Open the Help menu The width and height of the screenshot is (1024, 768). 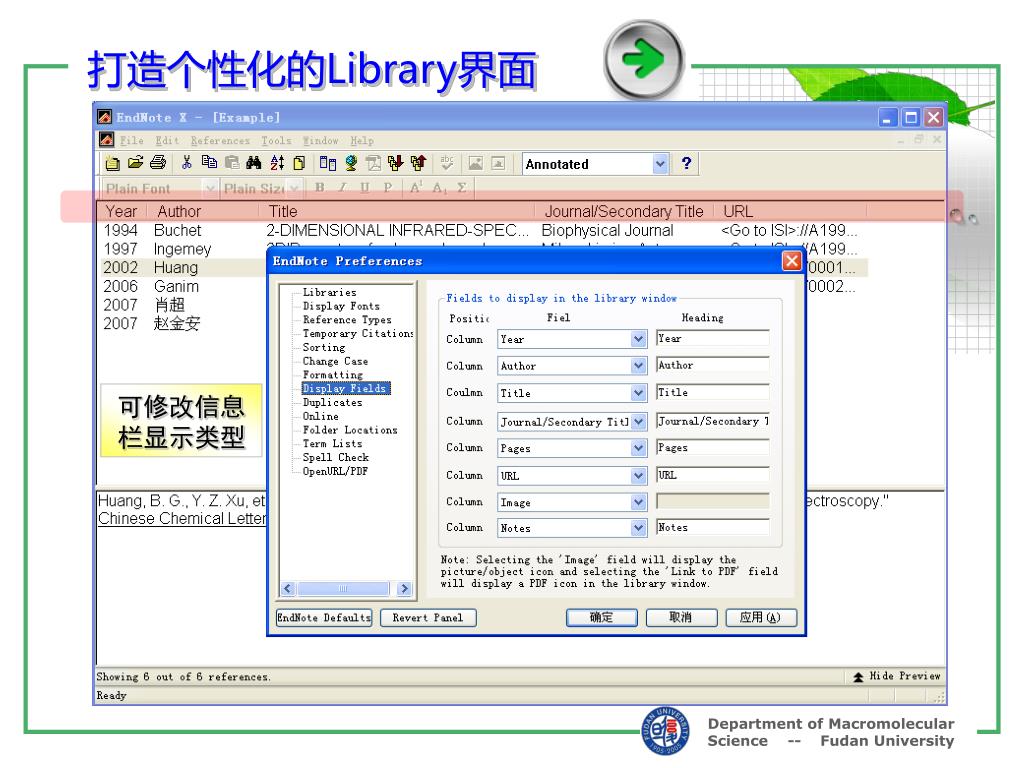pos(362,140)
